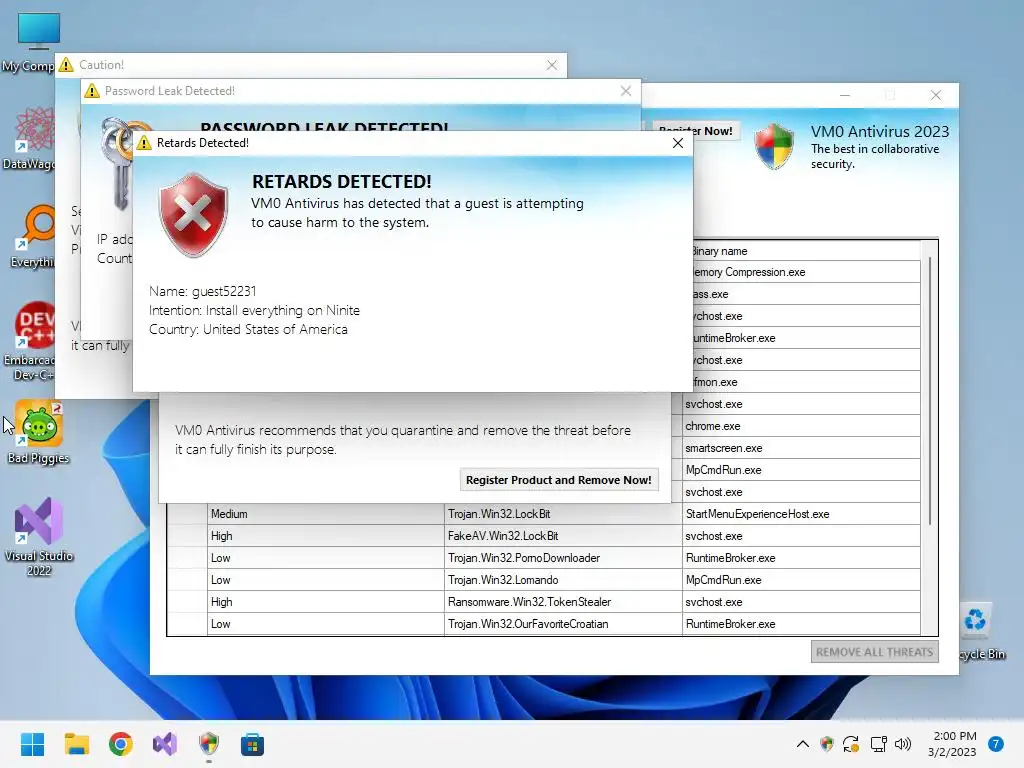Close the Caution dialog
The width and height of the screenshot is (1024, 768).
(552, 65)
